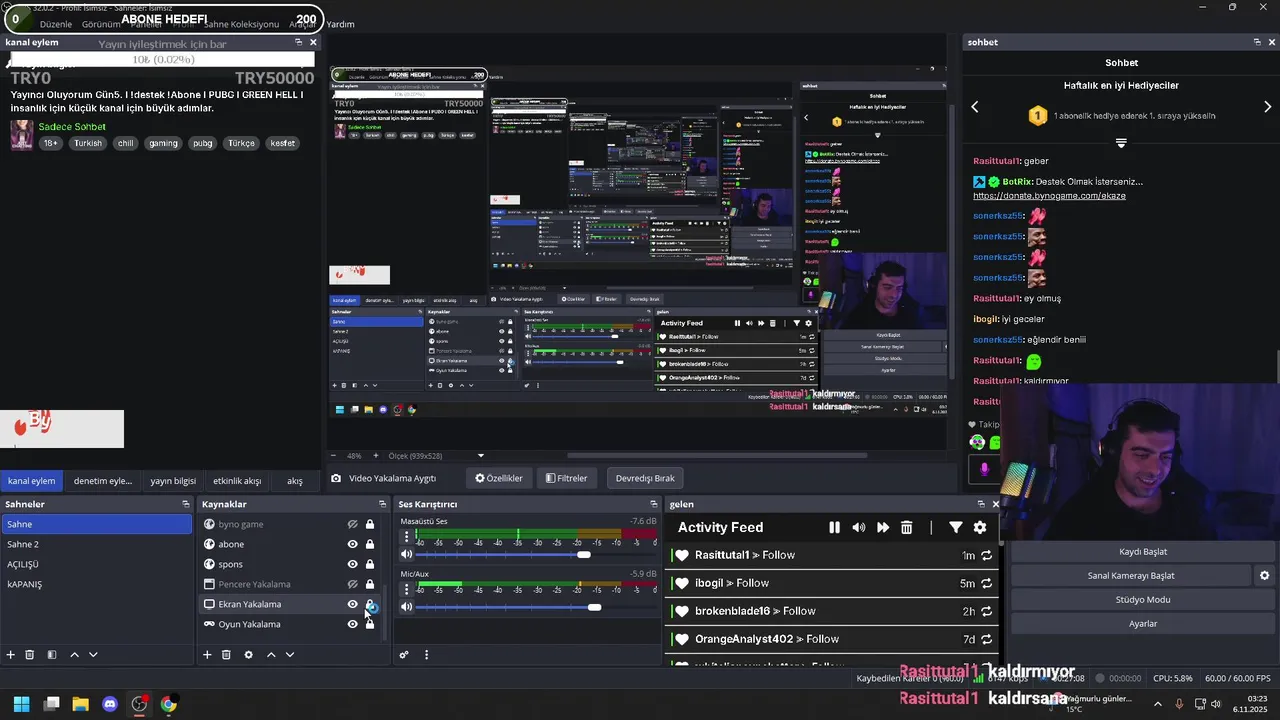The width and height of the screenshot is (1280, 720).
Task: Mute Mic/Aux speaker icon
Action: (406, 607)
